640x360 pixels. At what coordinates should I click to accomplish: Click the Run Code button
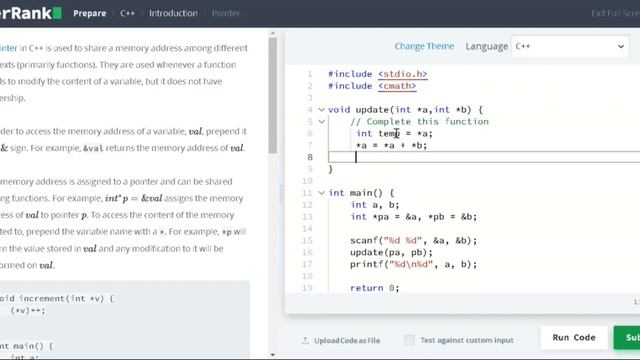point(574,338)
